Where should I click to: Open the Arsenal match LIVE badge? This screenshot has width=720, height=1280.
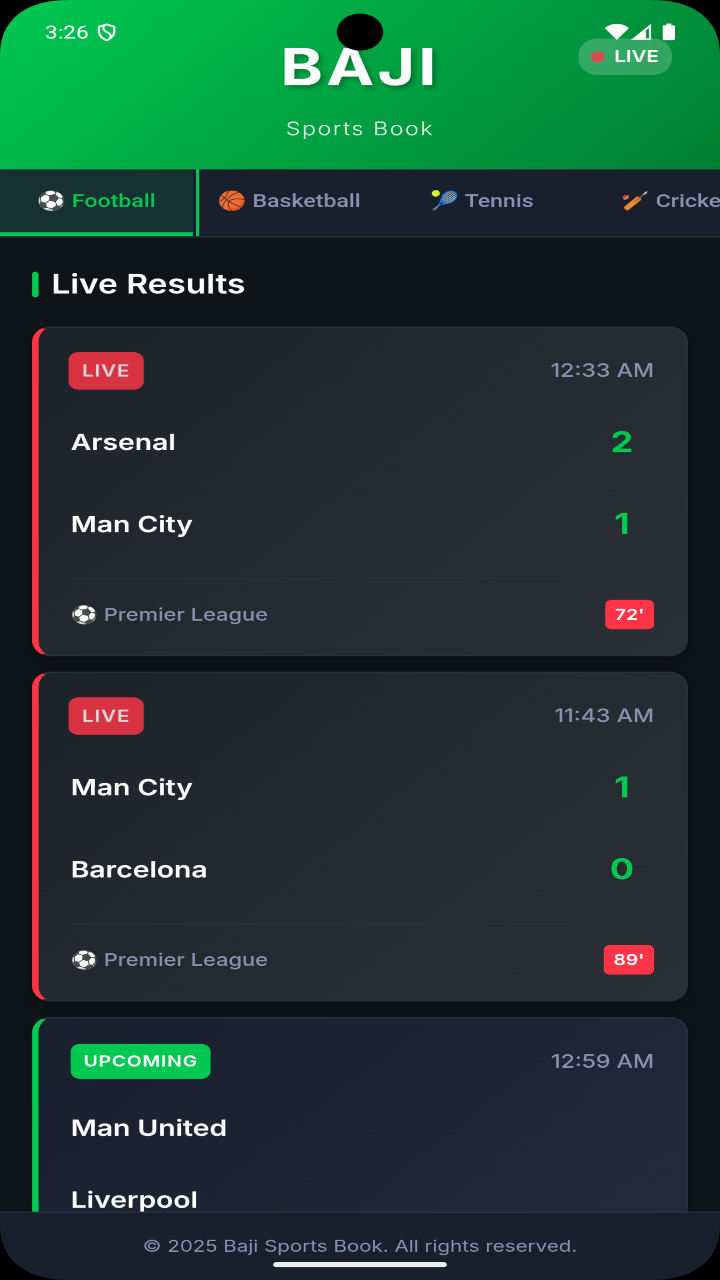tap(106, 371)
